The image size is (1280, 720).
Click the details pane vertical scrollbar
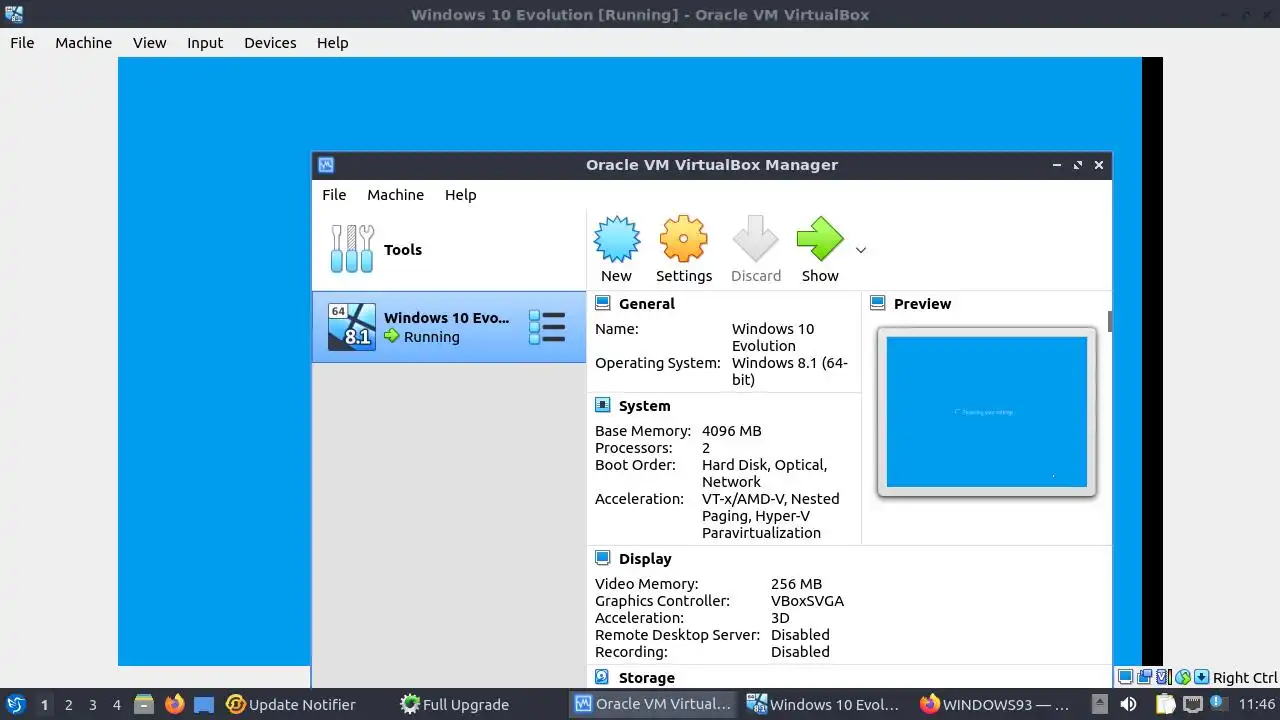pyautogui.click(x=1109, y=322)
